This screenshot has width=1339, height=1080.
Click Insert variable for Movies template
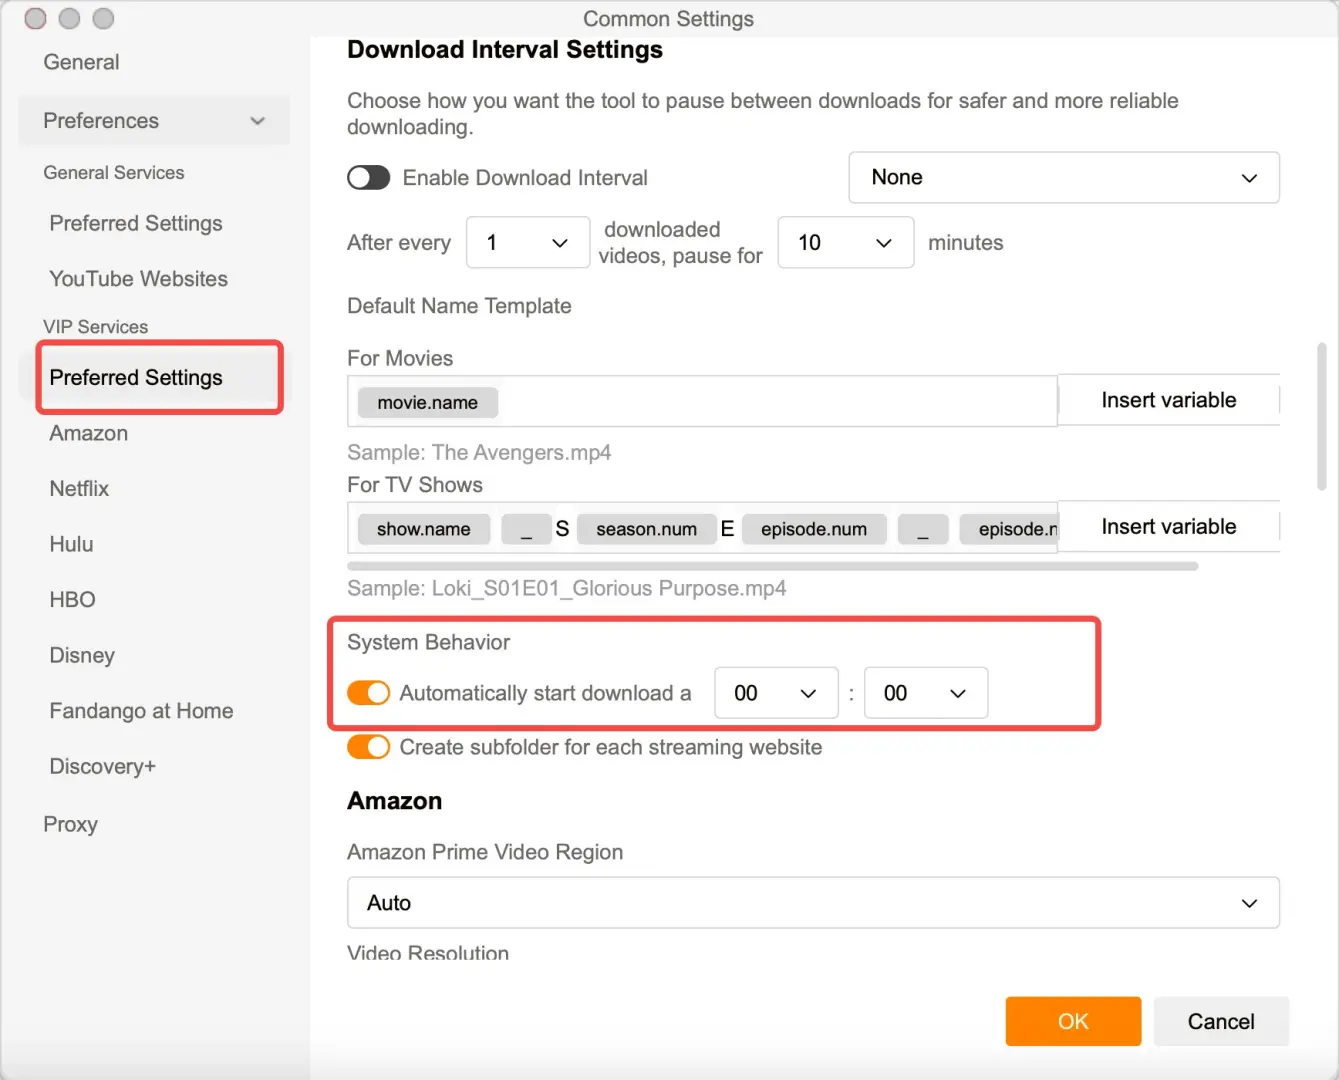click(1169, 400)
